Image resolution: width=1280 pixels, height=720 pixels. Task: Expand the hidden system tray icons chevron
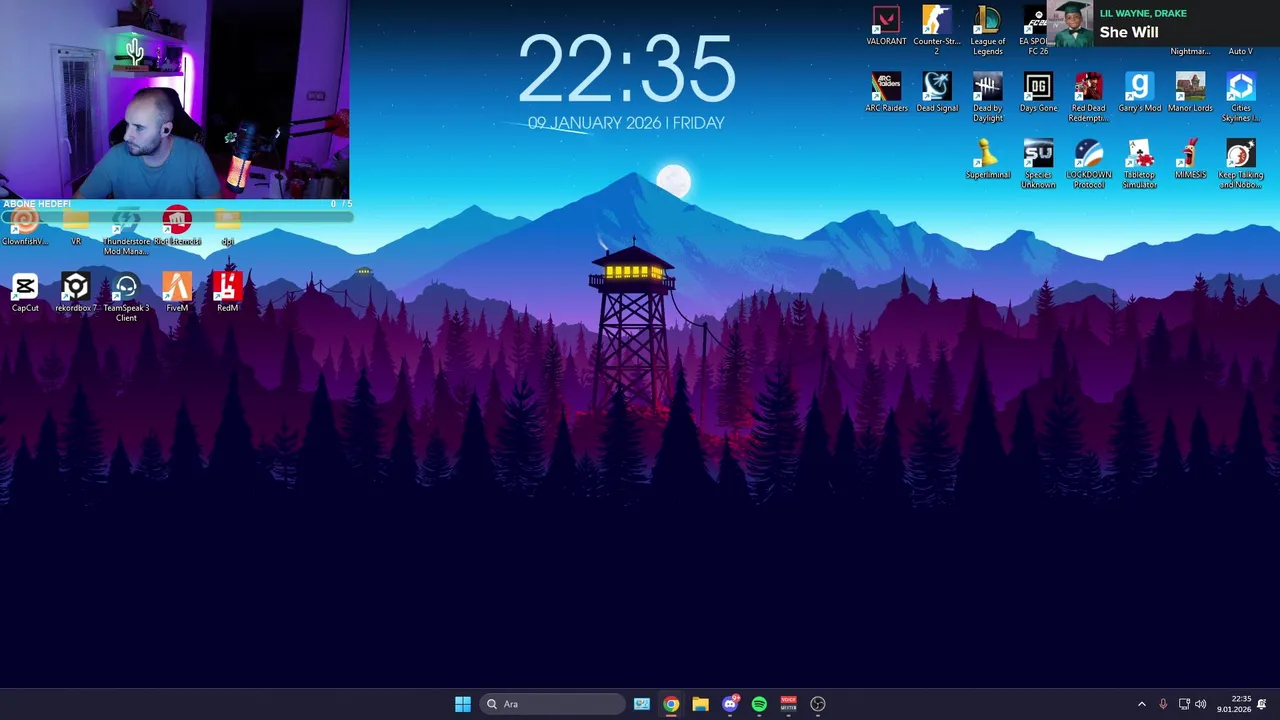1142,704
